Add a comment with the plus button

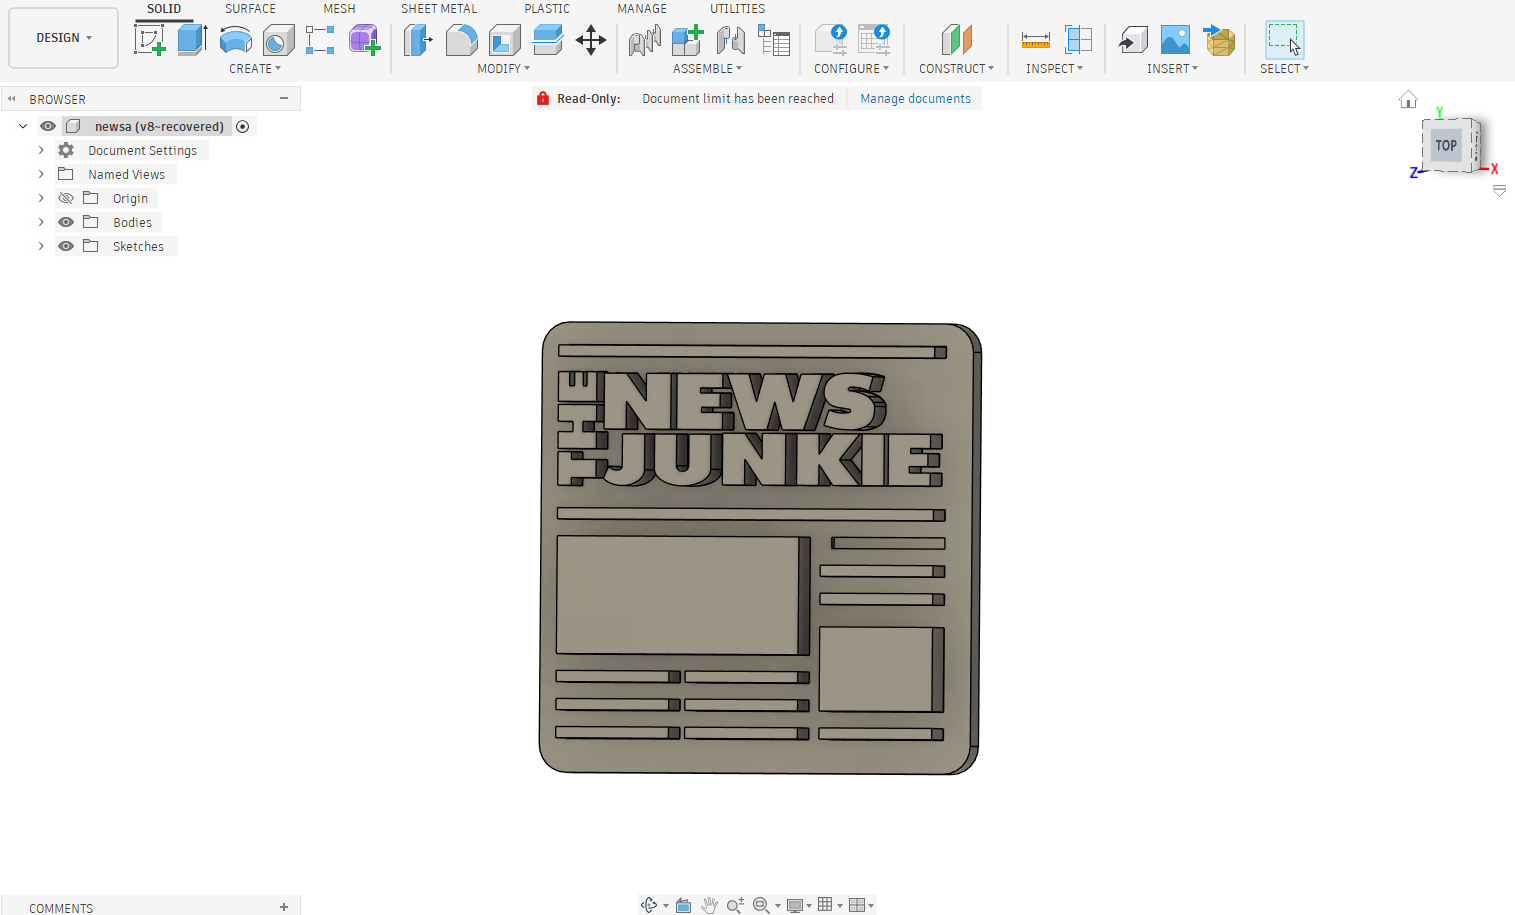[x=284, y=907]
